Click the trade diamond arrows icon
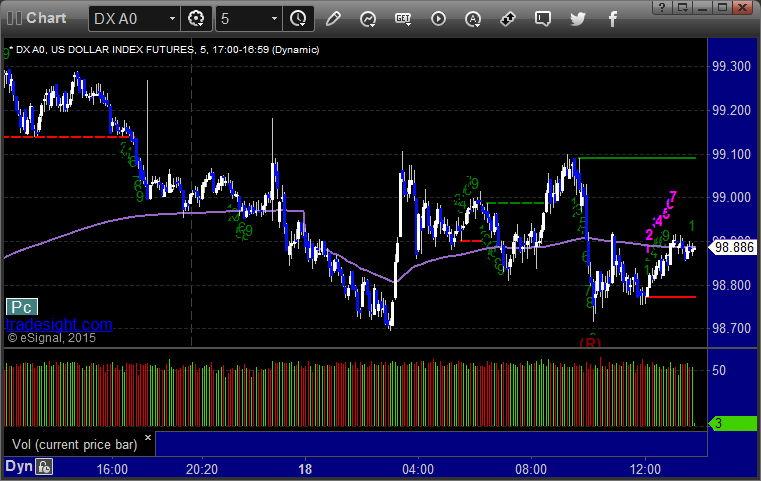Viewport: 761px width, 481px height. point(508,19)
